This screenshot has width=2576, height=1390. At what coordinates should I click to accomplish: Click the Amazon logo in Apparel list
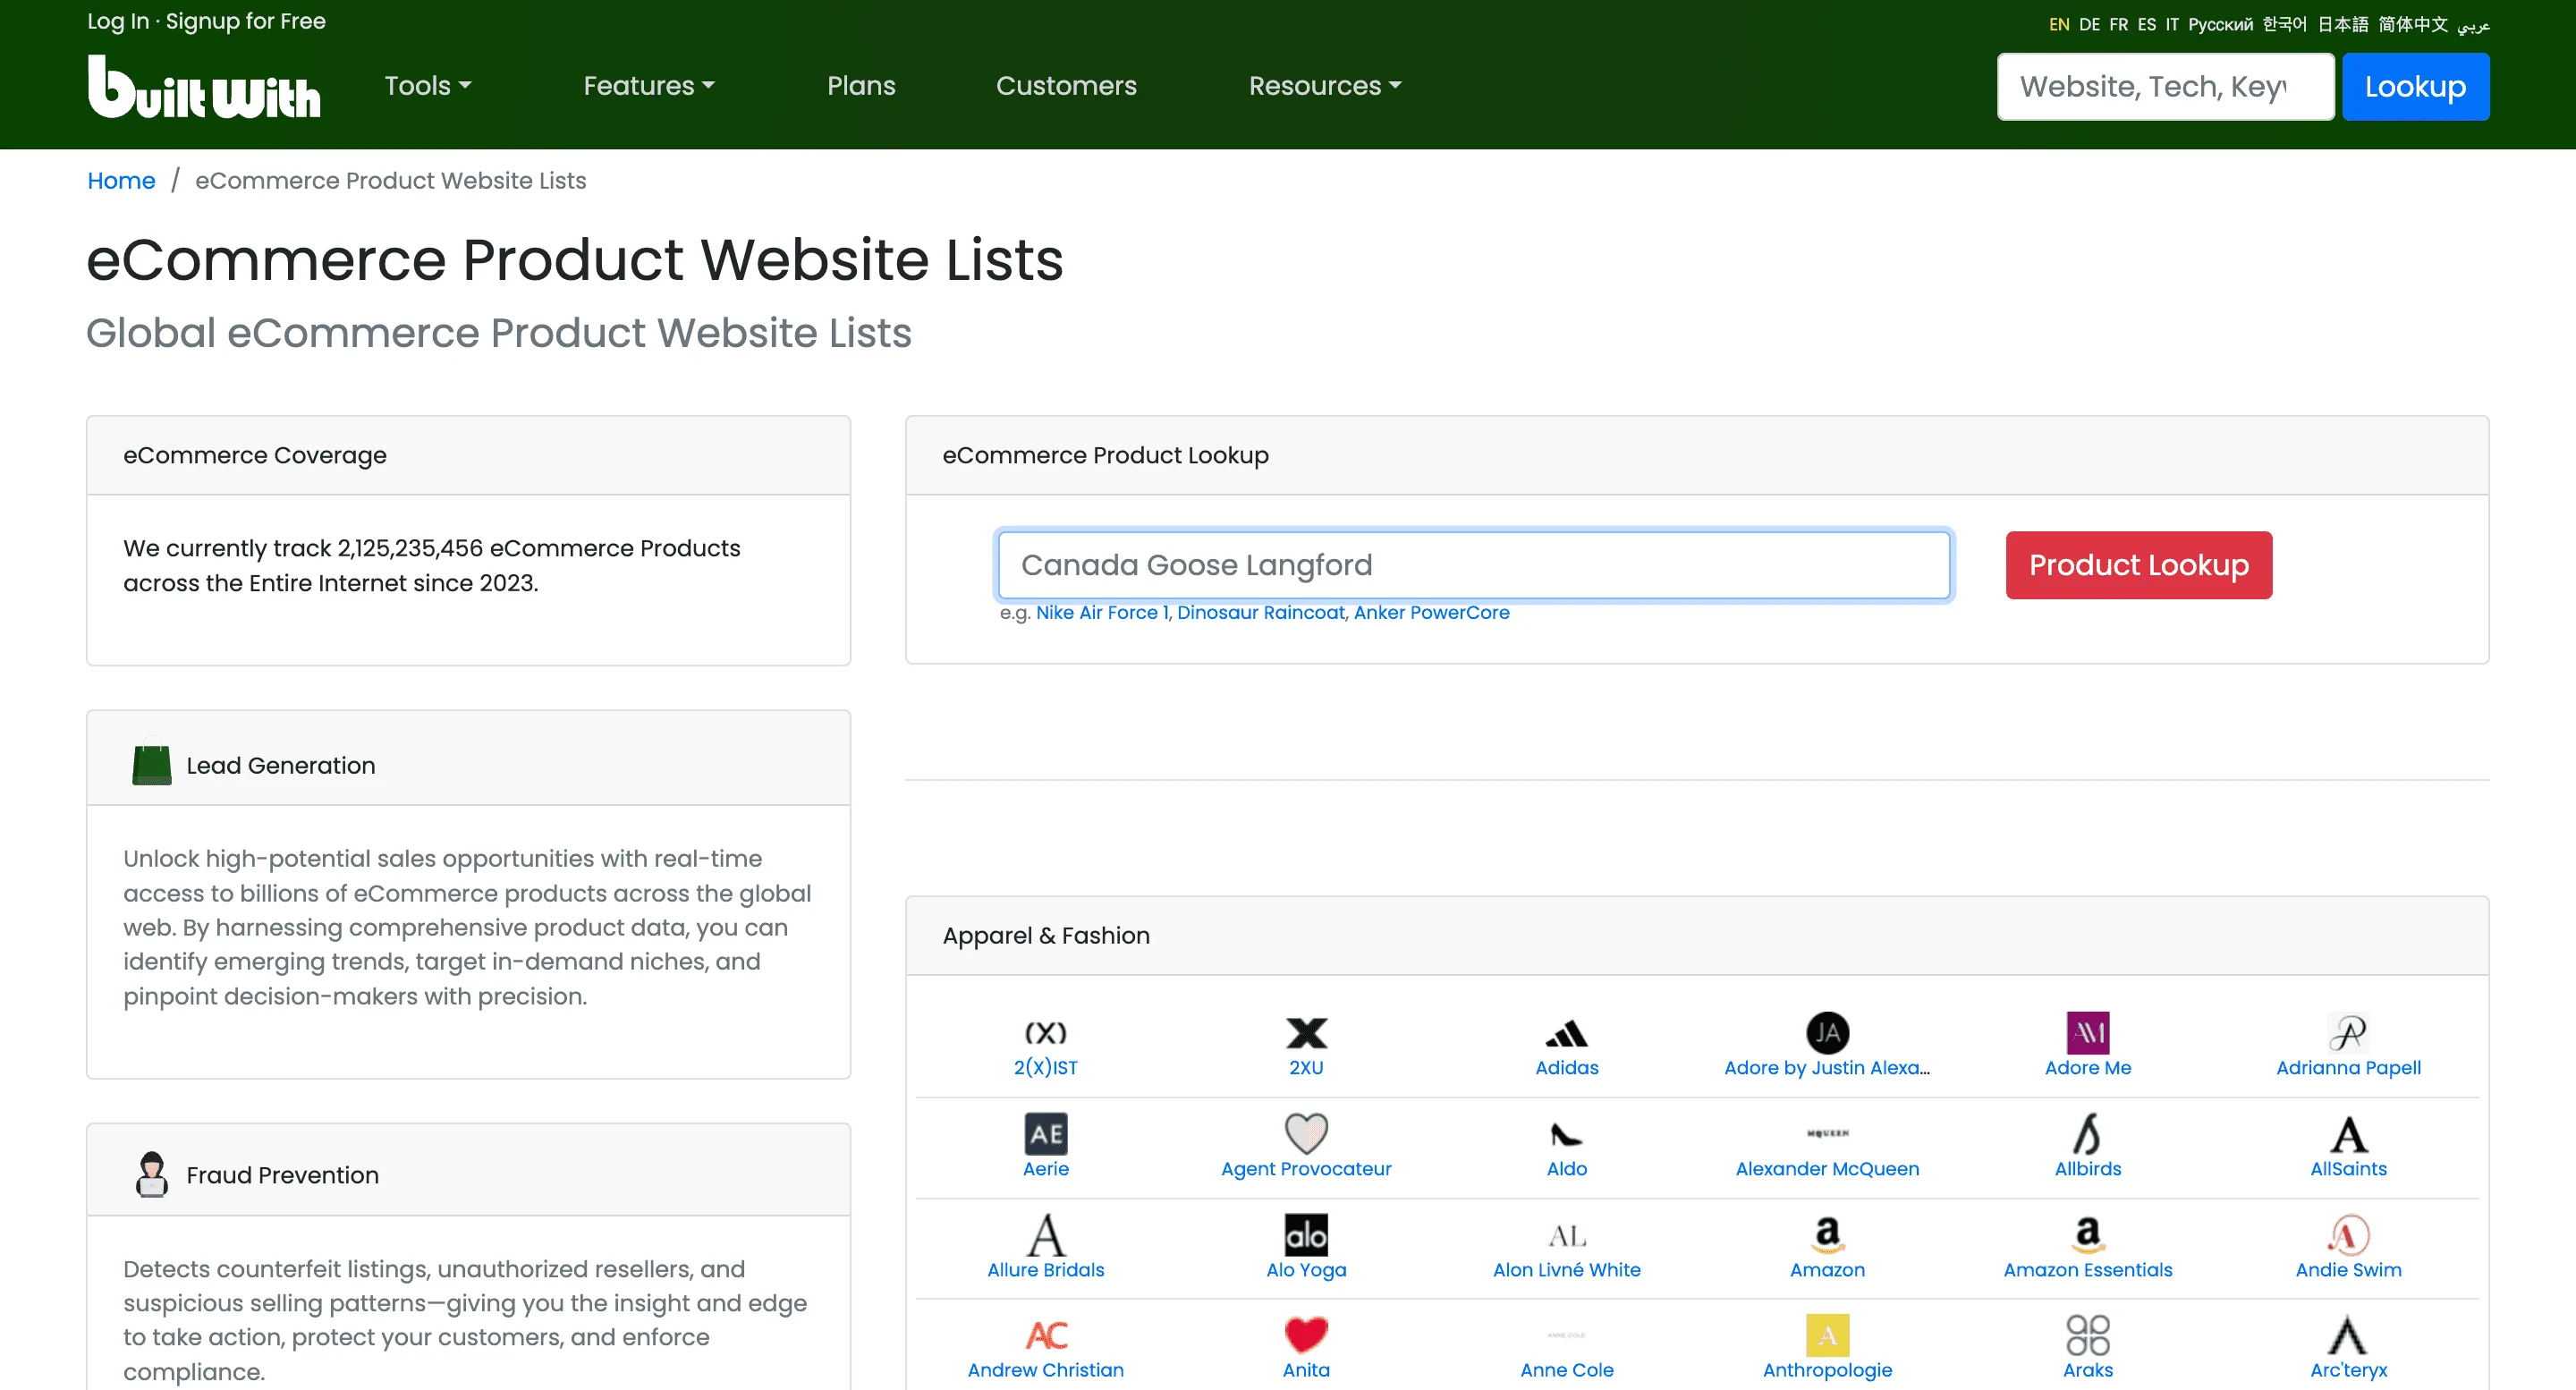pyautogui.click(x=1826, y=1234)
